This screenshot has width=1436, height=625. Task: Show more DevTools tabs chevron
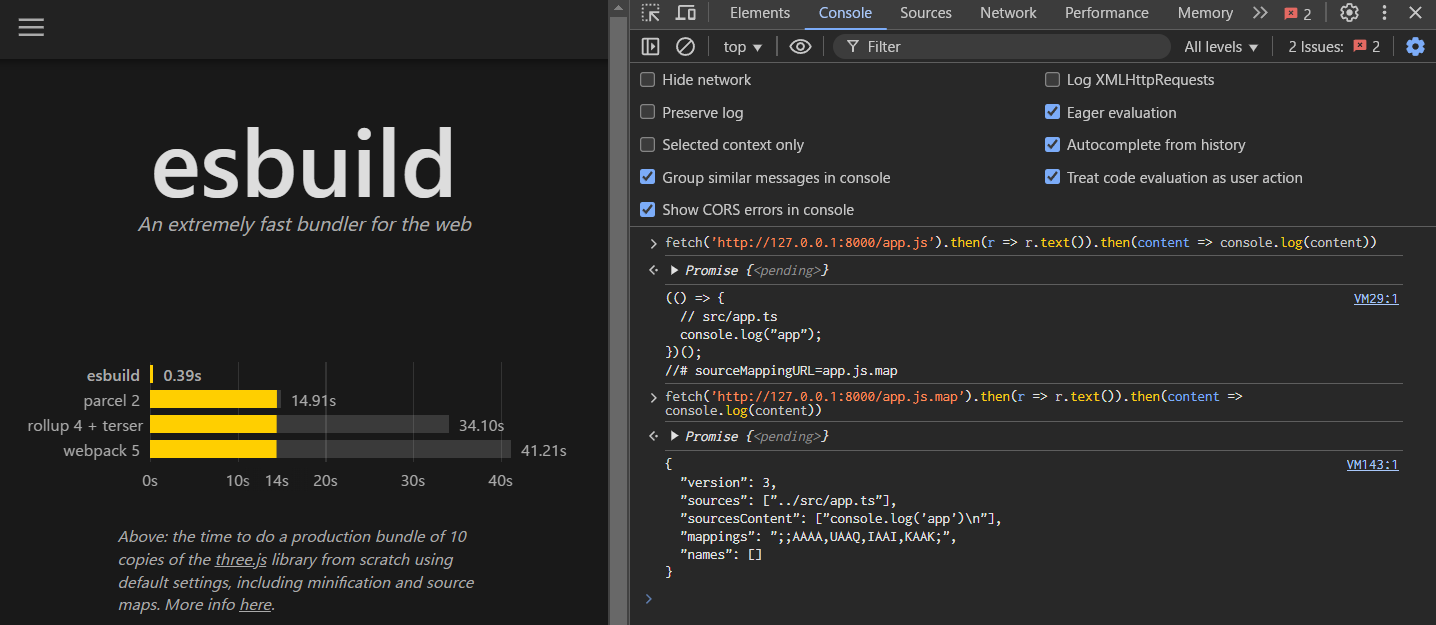pos(1260,13)
